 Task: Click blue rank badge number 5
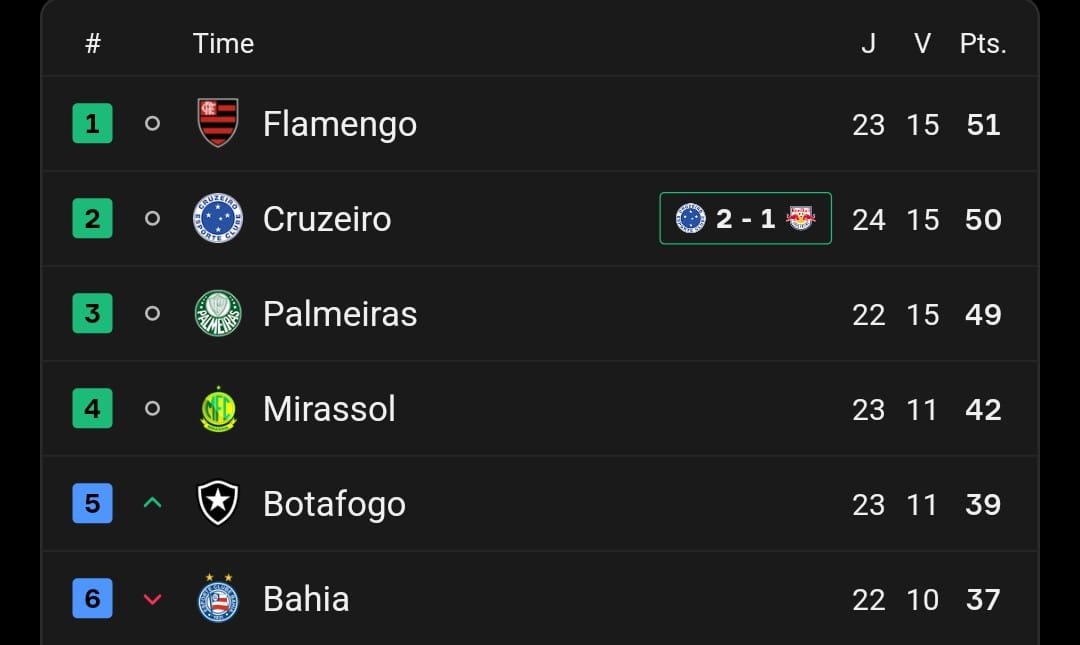(x=92, y=503)
